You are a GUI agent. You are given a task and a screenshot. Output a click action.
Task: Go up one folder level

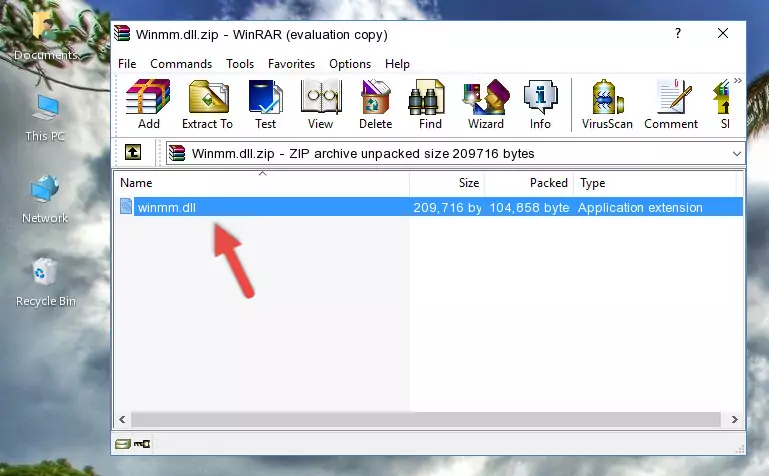pyautogui.click(x=133, y=152)
